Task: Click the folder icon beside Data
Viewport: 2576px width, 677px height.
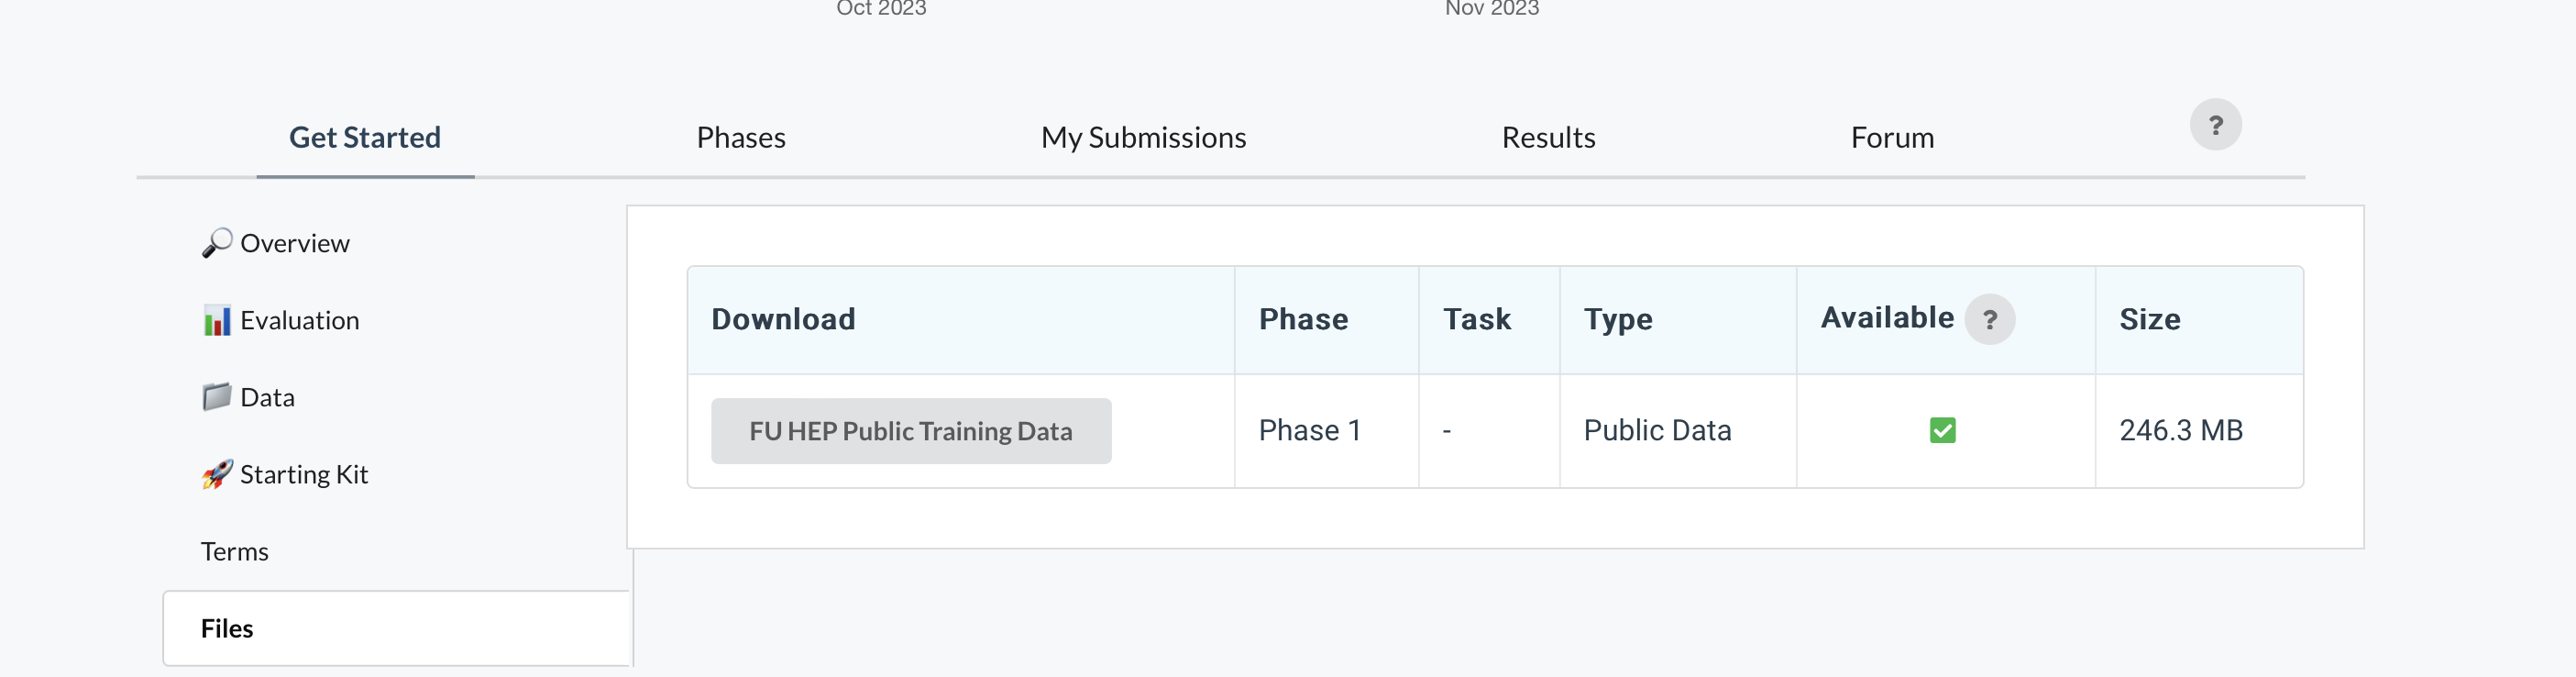Action: (x=217, y=396)
